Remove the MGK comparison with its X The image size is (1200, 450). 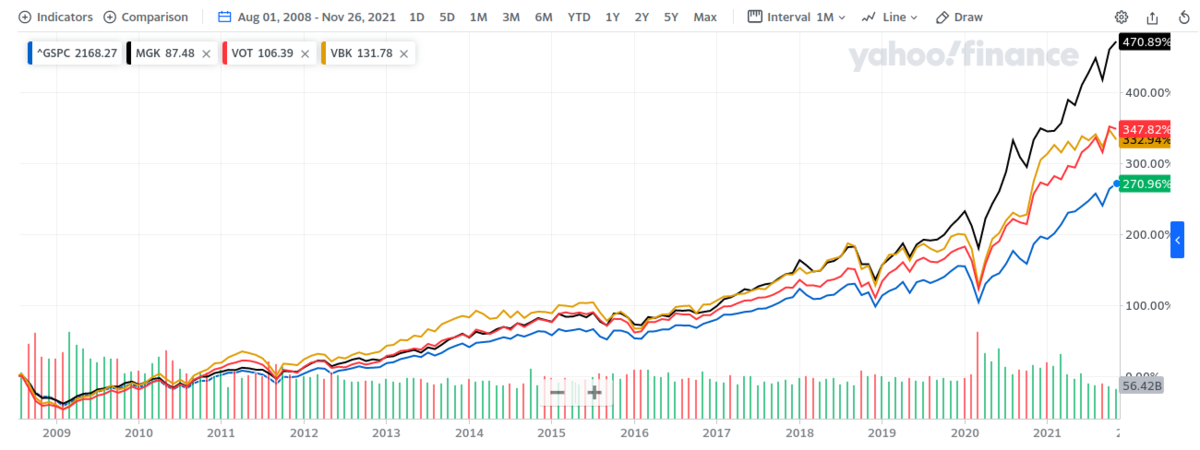(x=205, y=53)
